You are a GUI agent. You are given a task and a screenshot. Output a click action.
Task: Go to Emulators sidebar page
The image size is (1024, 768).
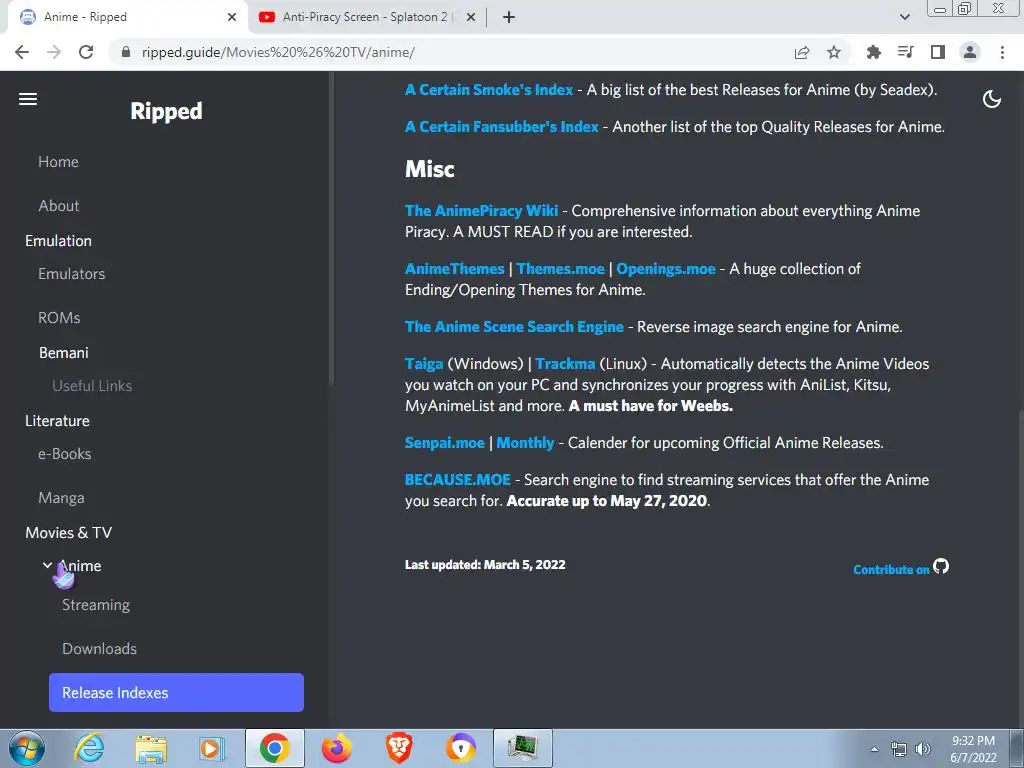pos(72,274)
